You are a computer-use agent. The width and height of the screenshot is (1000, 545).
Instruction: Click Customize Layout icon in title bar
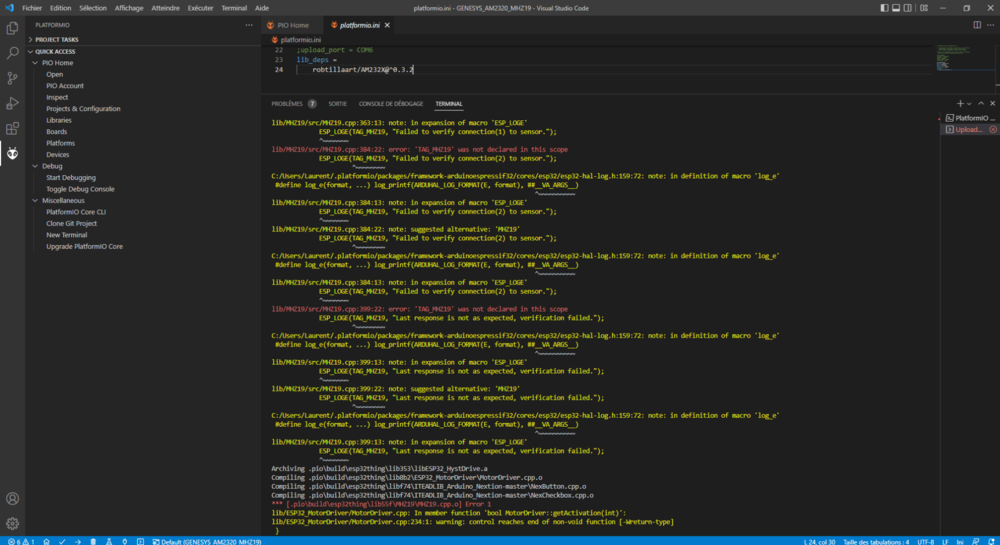pyautogui.click(x=923, y=8)
